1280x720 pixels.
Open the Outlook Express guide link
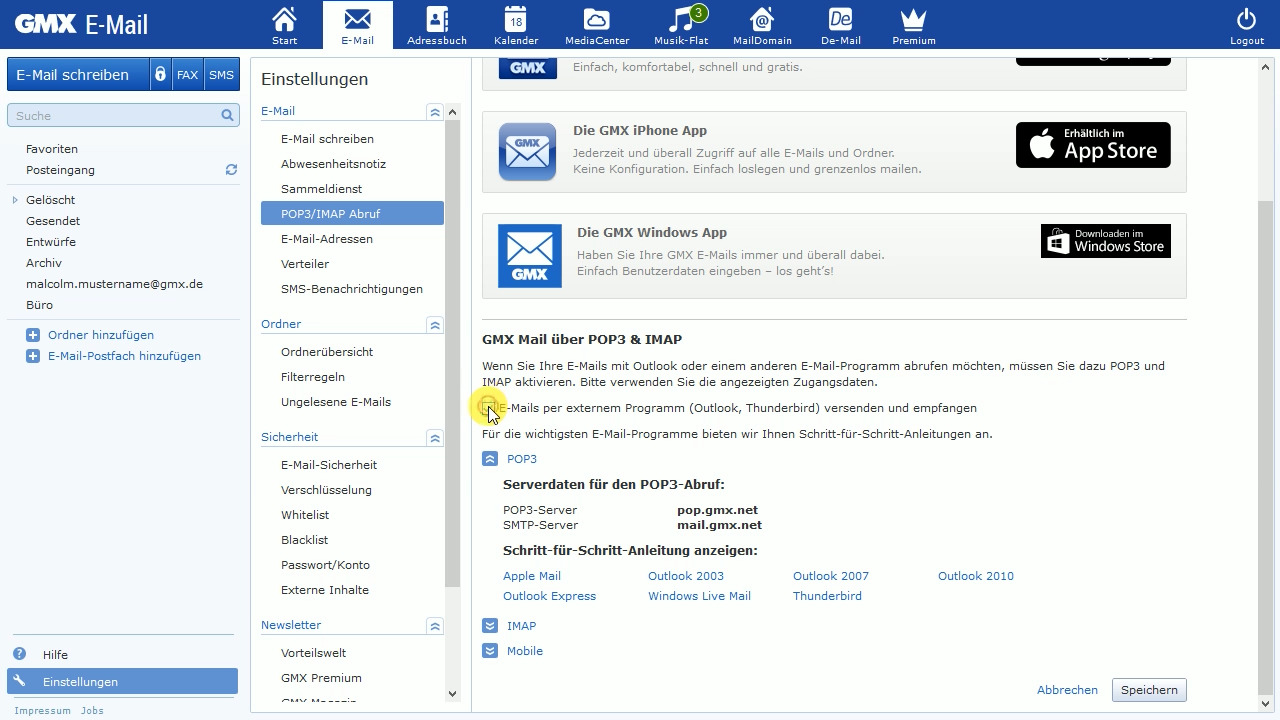pyautogui.click(x=549, y=596)
